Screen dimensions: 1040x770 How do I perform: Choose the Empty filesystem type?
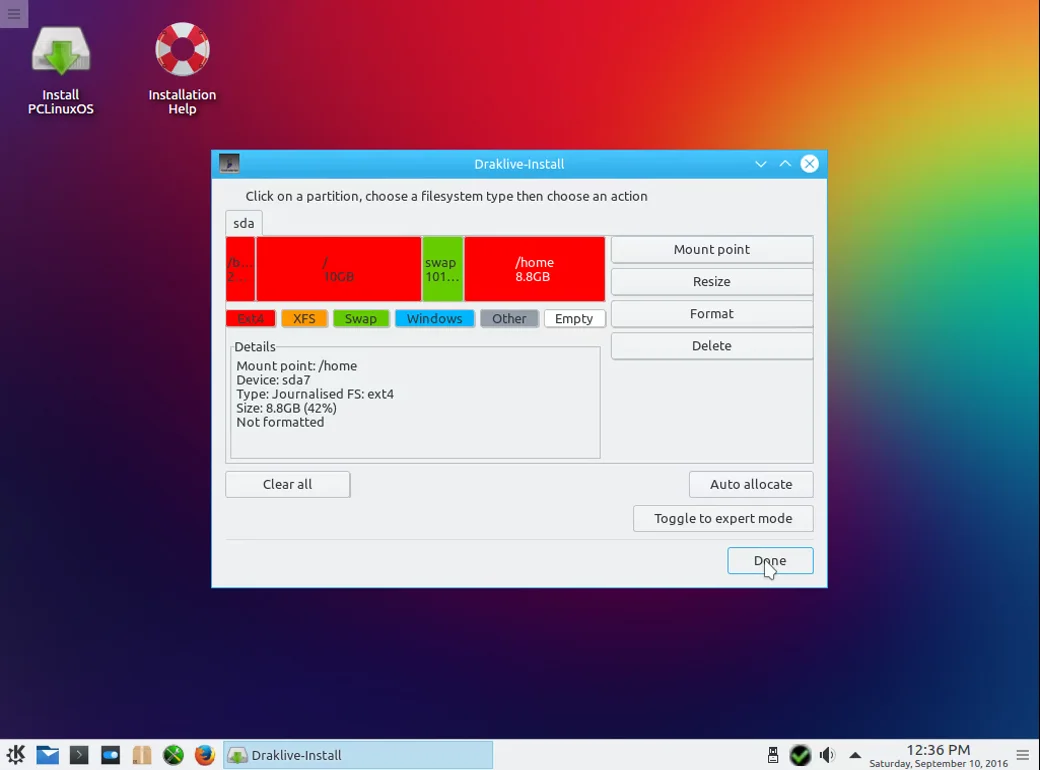[x=574, y=318]
